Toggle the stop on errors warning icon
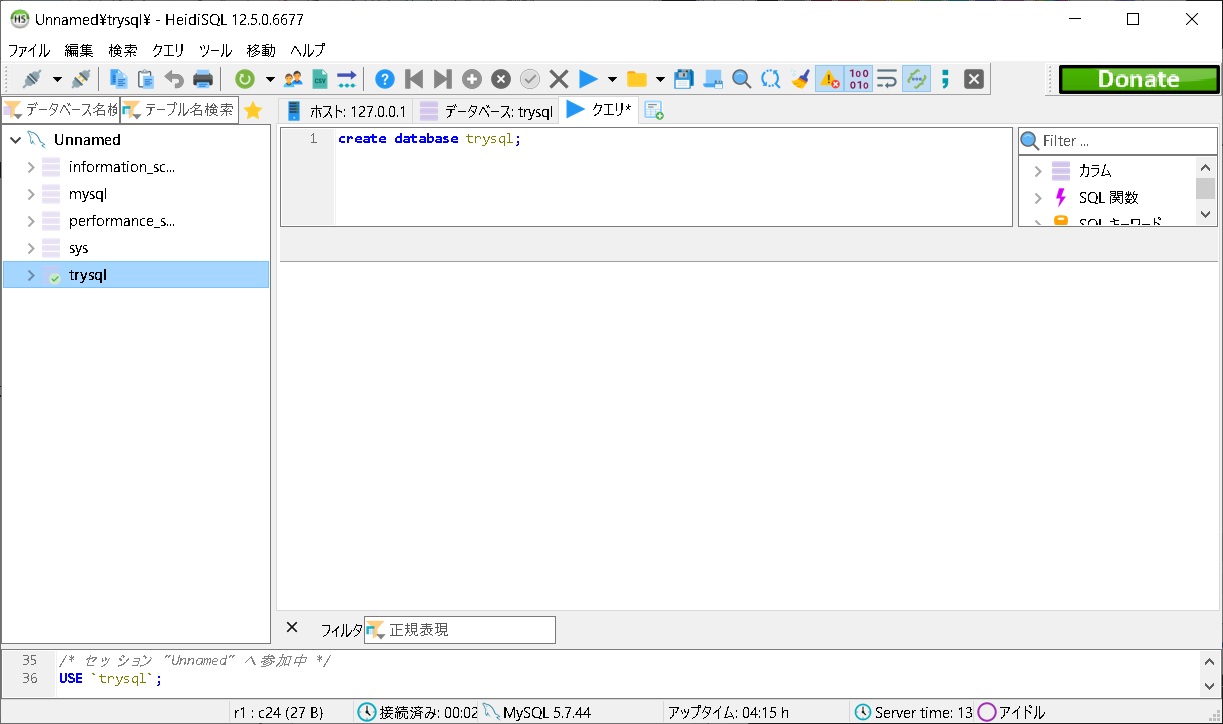The height and width of the screenshot is (724, 1223). pos(829,79)
